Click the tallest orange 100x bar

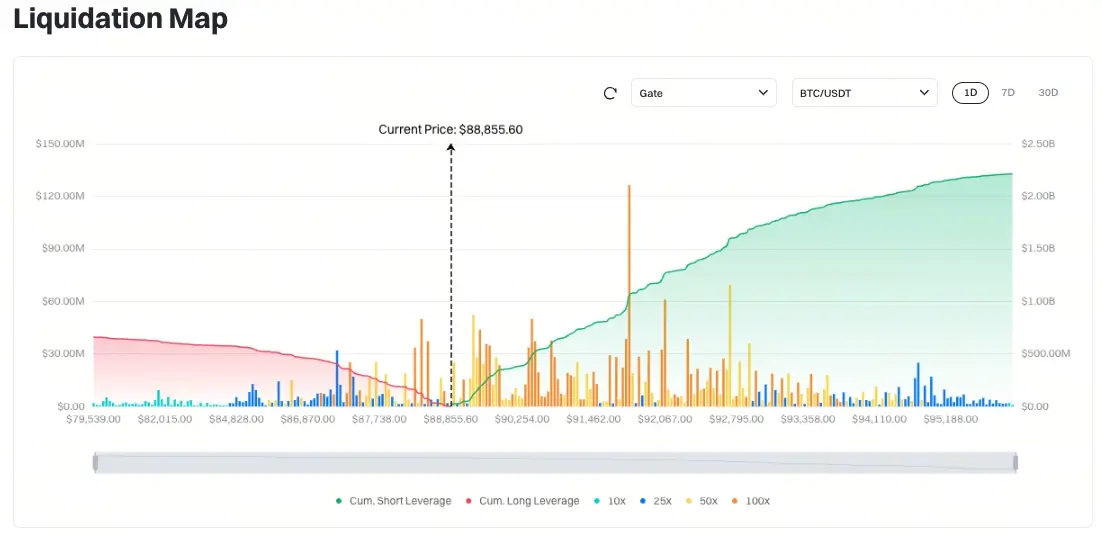tap(629, 295)
